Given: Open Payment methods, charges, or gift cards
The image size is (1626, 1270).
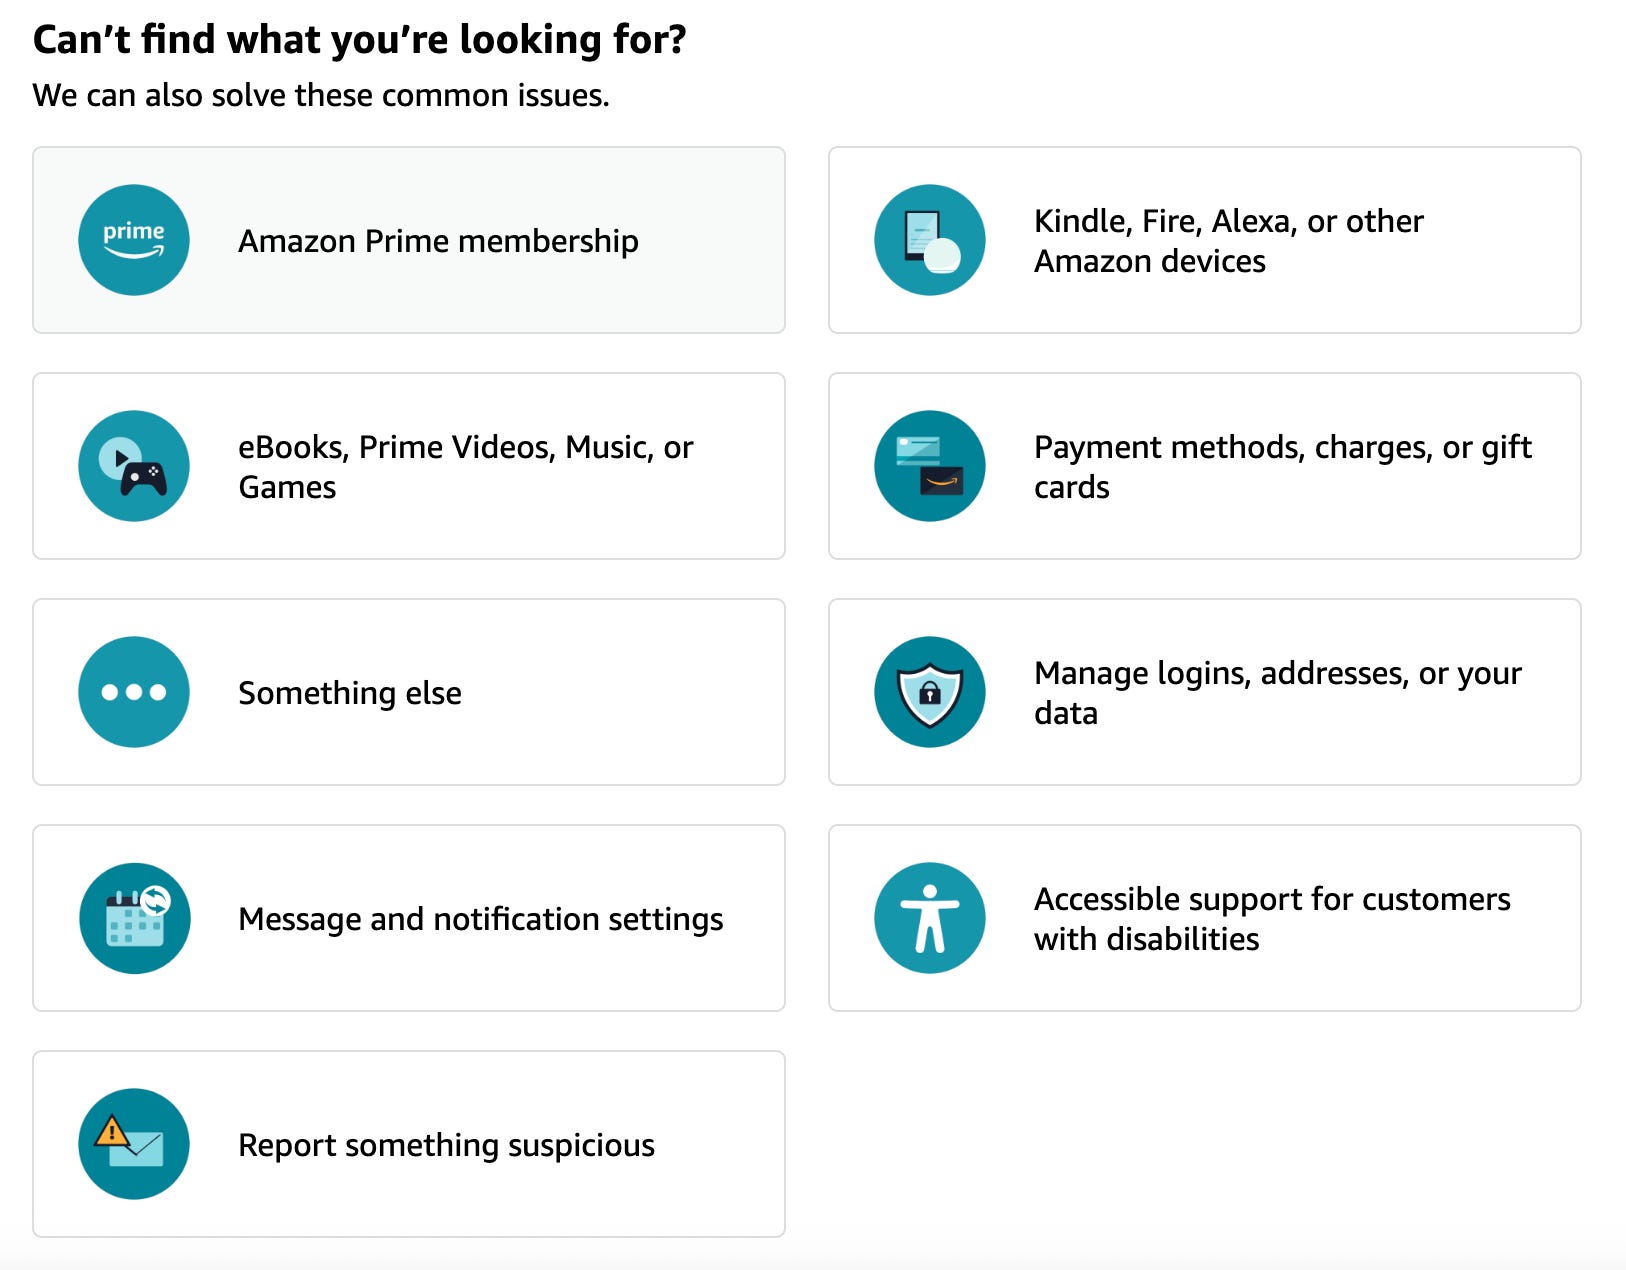Looking at the screenshot, I should [x=1205, y=466].
